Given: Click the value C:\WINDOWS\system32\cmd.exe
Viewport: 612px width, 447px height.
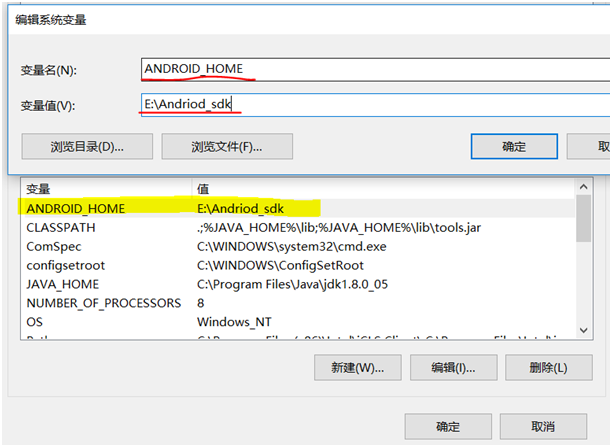Looking at the screenshot, I should pos(292,247).
